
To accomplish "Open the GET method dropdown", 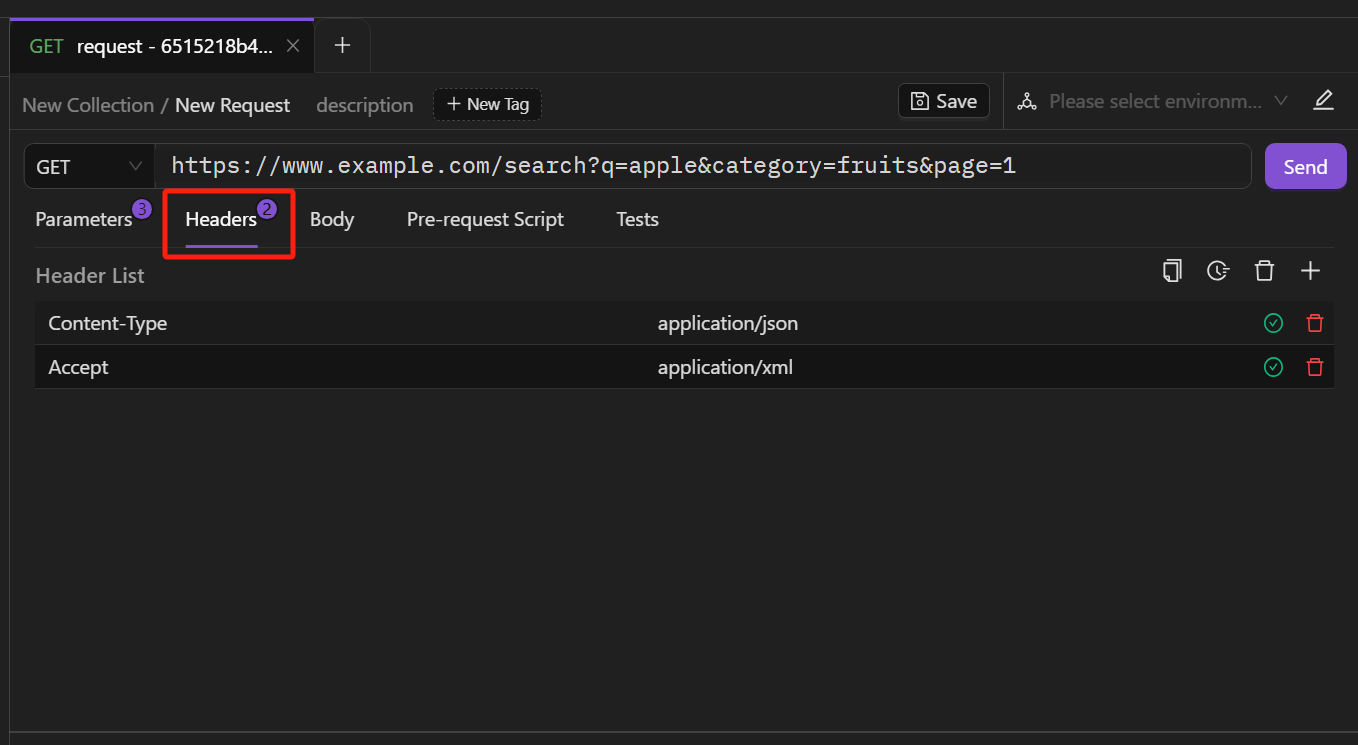I will tap(89, 167).
